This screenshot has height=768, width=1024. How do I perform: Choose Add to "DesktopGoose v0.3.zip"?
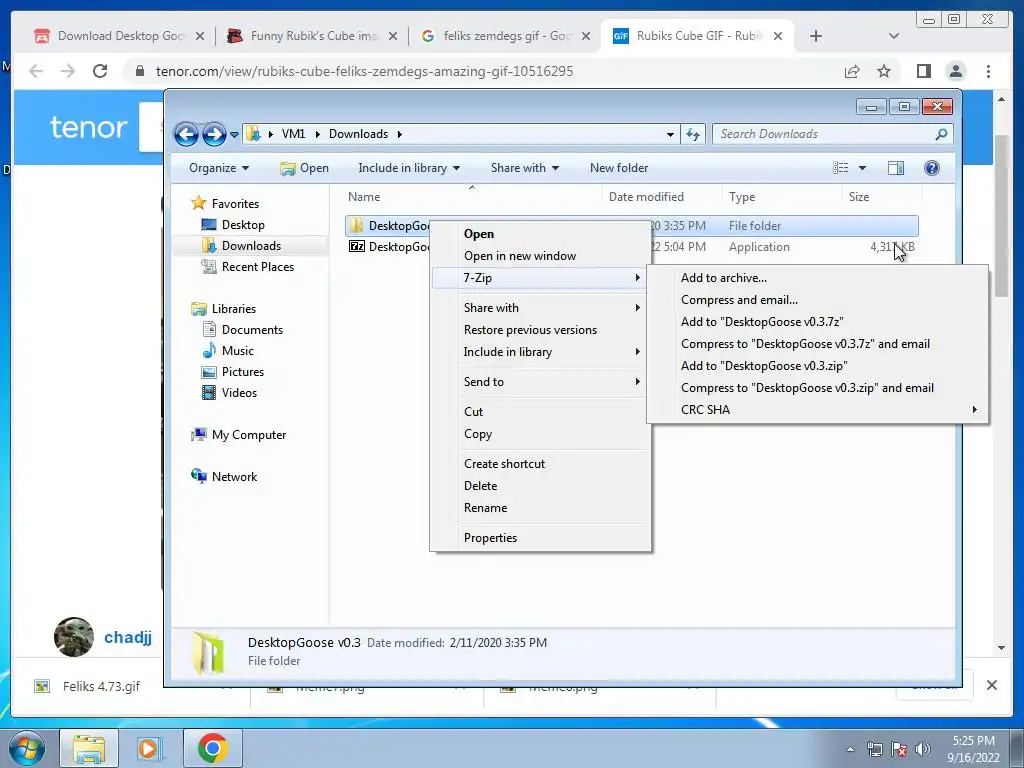pos(818,366)
